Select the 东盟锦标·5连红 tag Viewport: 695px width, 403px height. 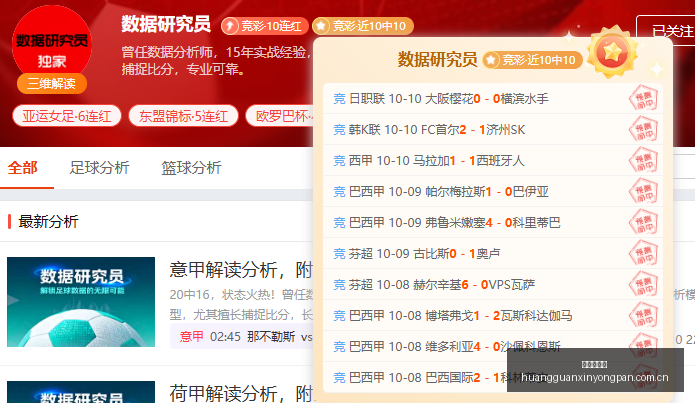pos(183,116)
